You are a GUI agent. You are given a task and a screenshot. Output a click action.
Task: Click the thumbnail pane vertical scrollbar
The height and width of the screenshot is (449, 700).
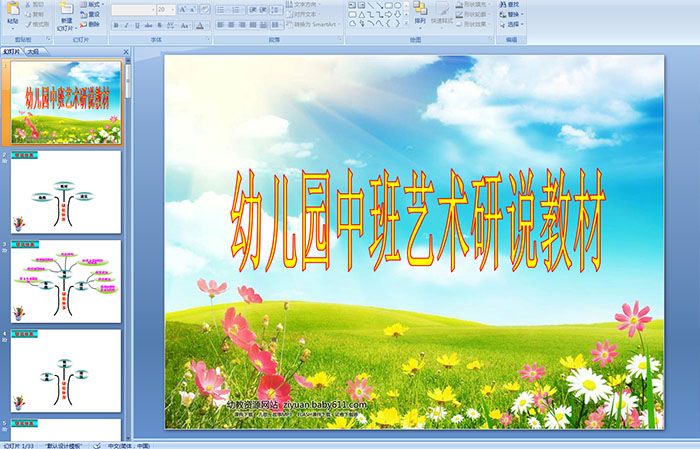click(x=129, y=250)
